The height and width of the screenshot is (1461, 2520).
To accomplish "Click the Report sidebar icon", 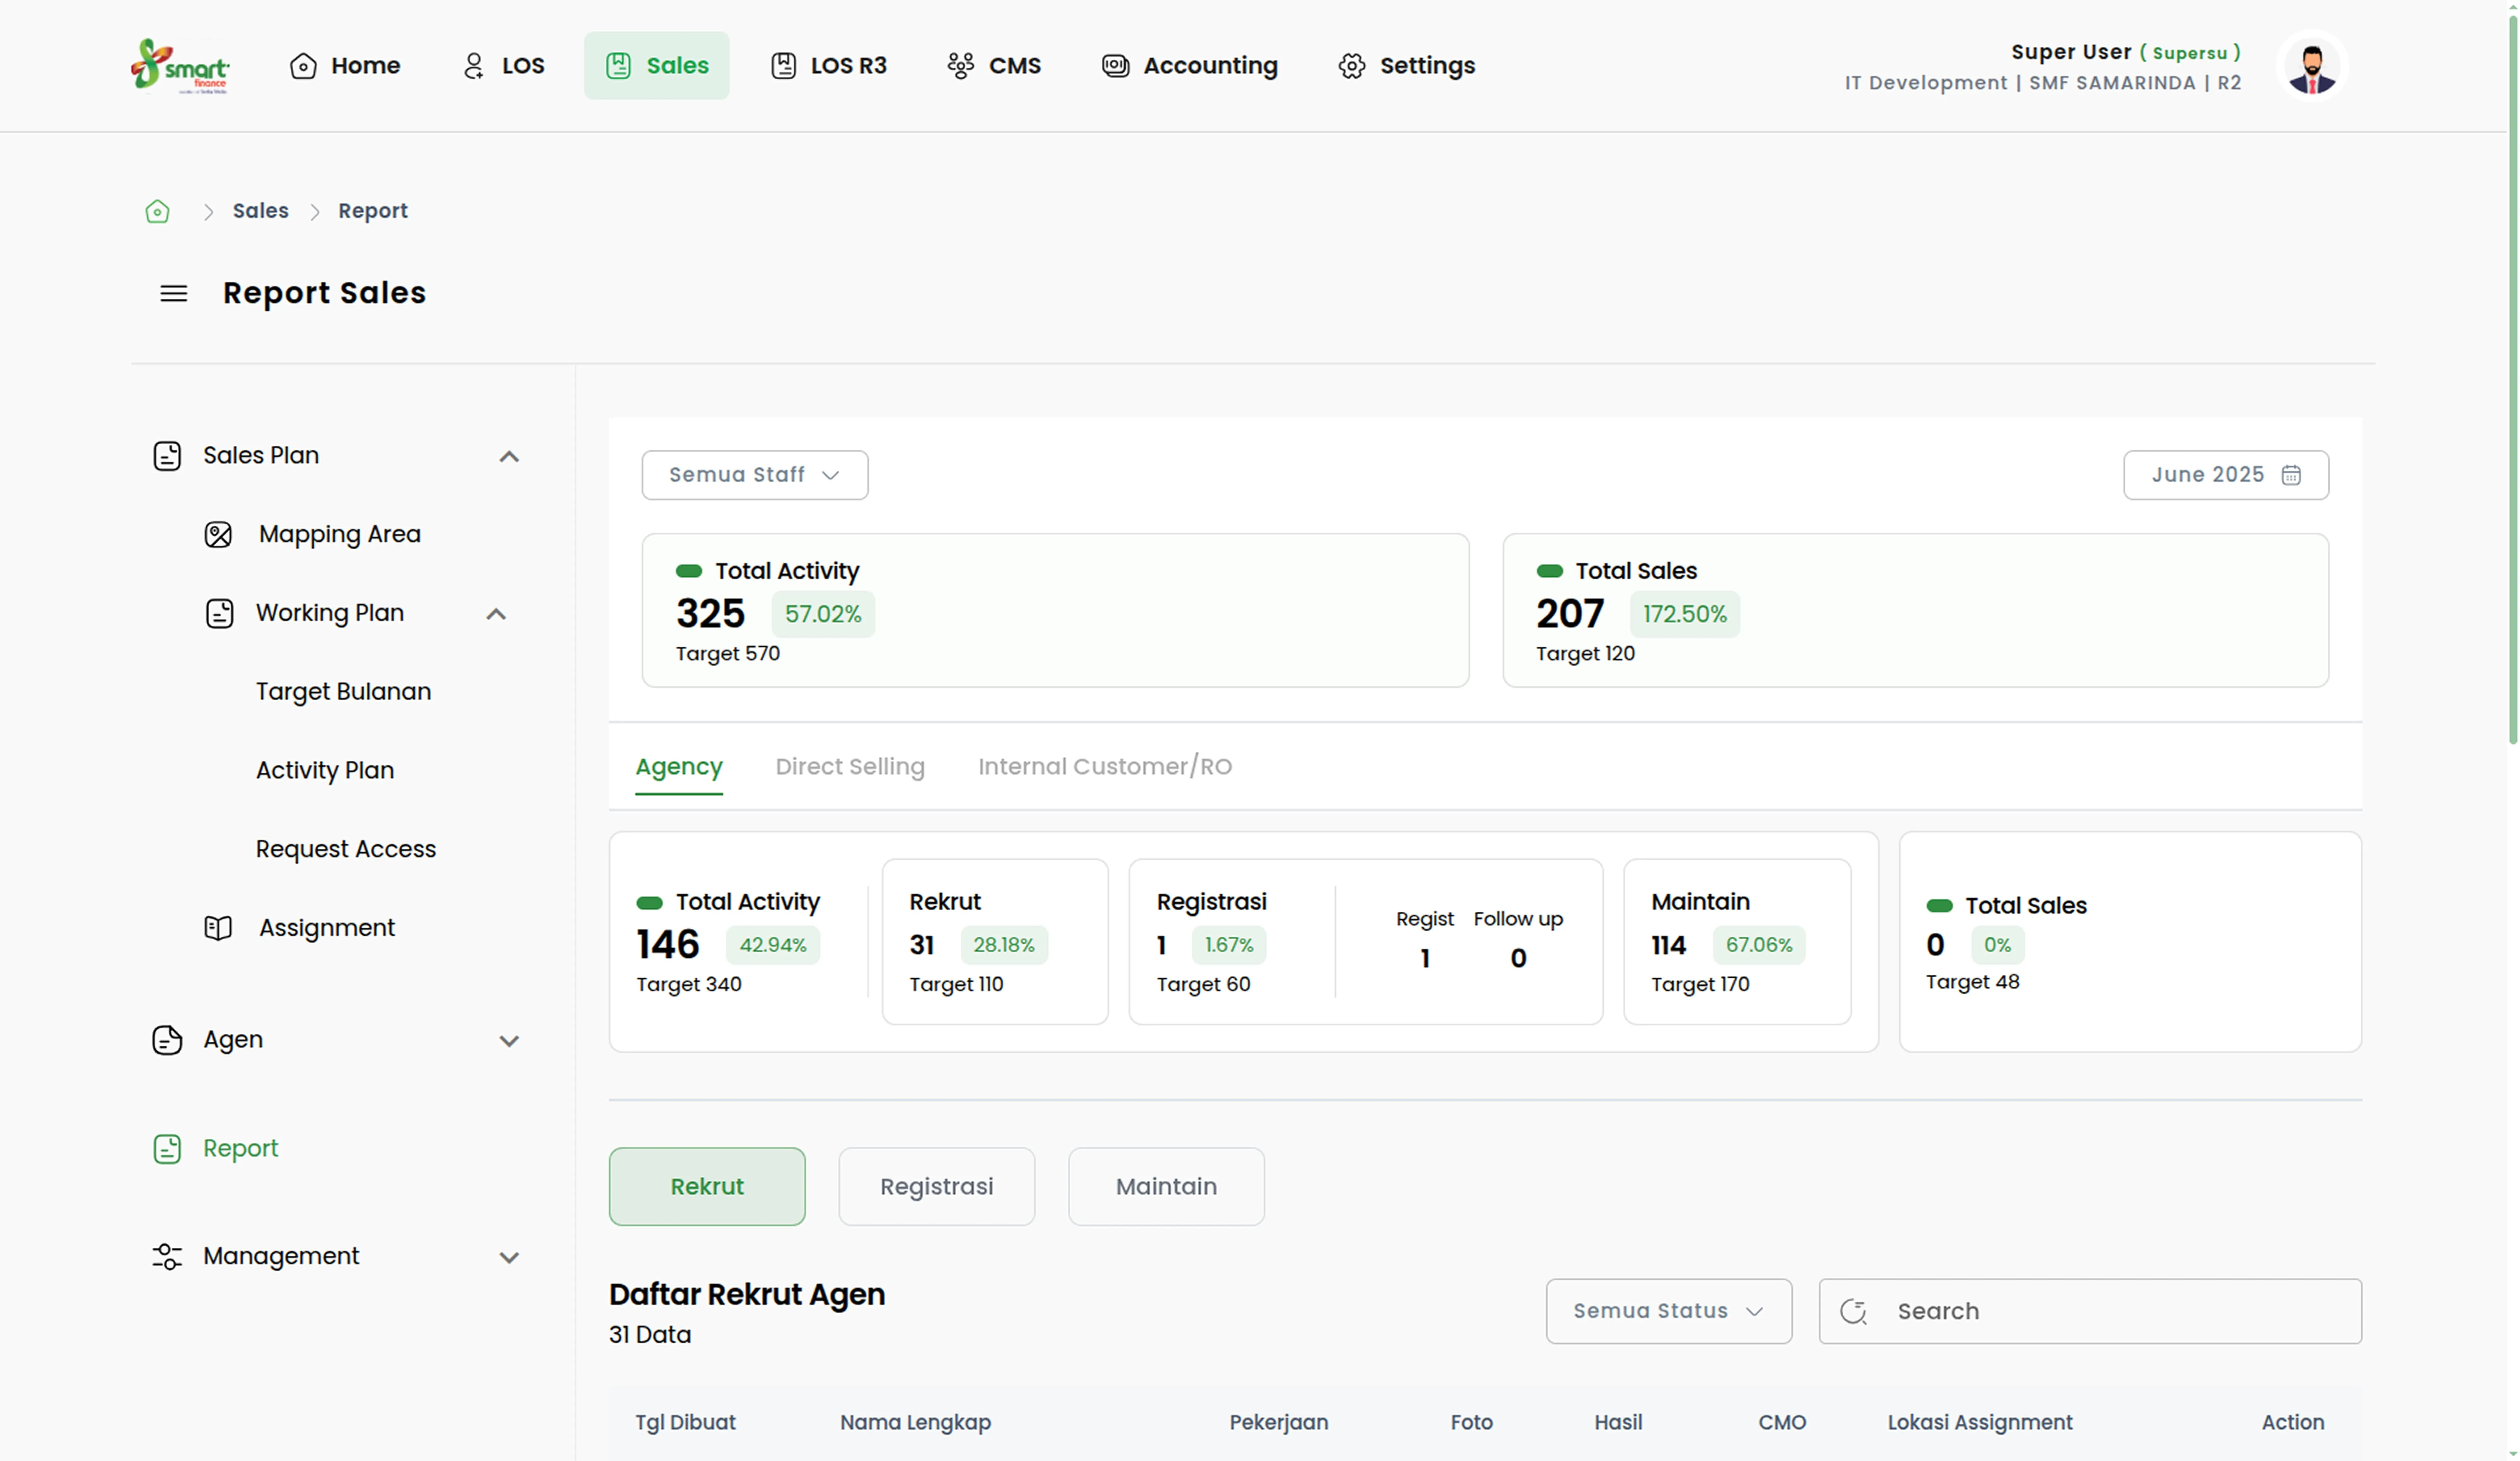I will pos(167,1149).
